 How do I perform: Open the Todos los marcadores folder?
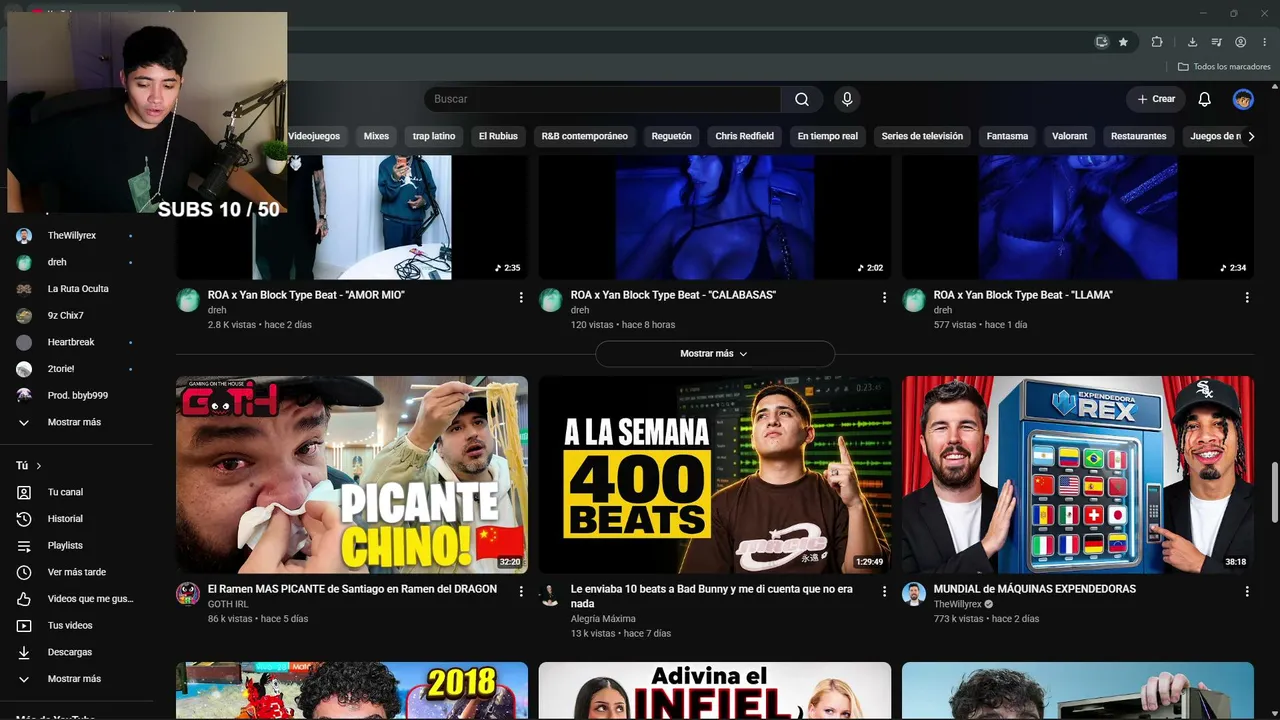[1224, 67]
